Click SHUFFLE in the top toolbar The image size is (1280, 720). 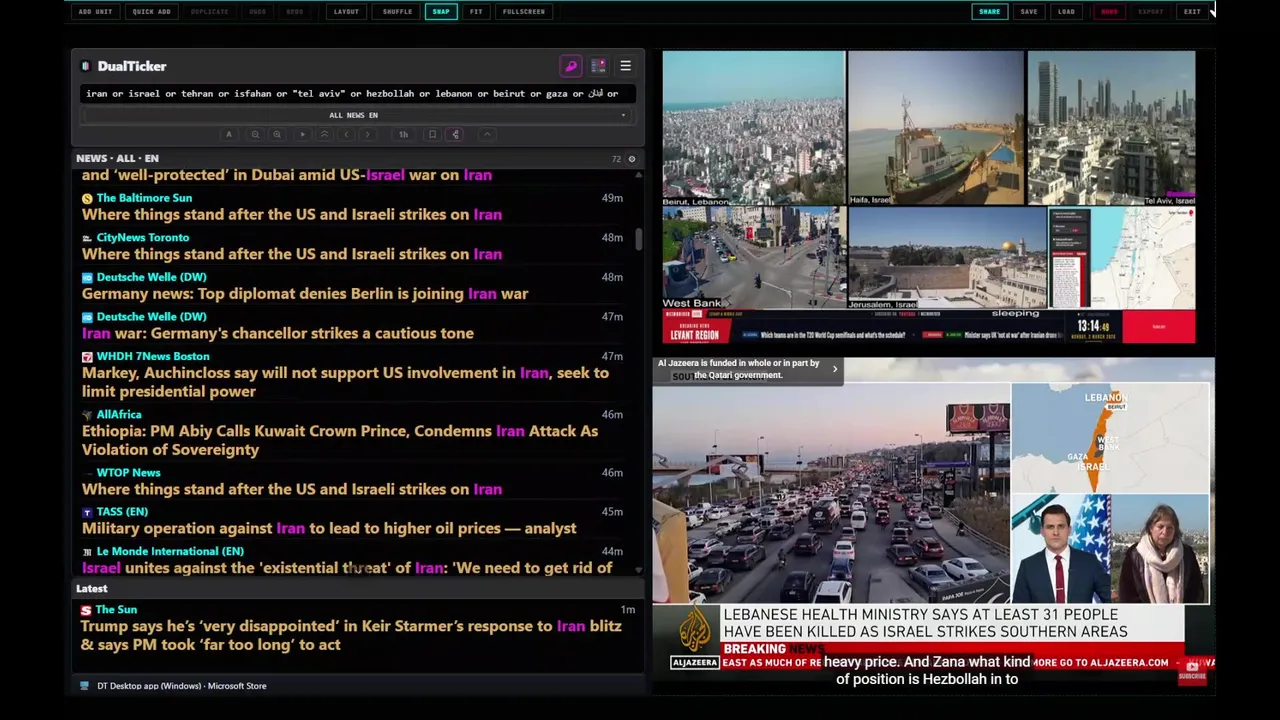[x=397, y=12]
